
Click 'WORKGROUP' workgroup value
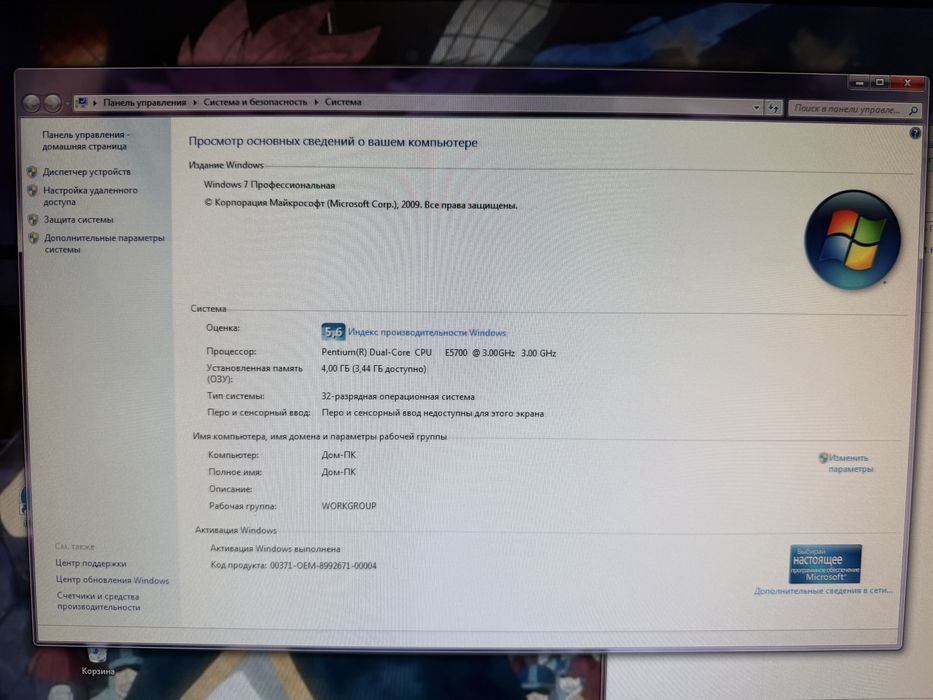(349, 506)
